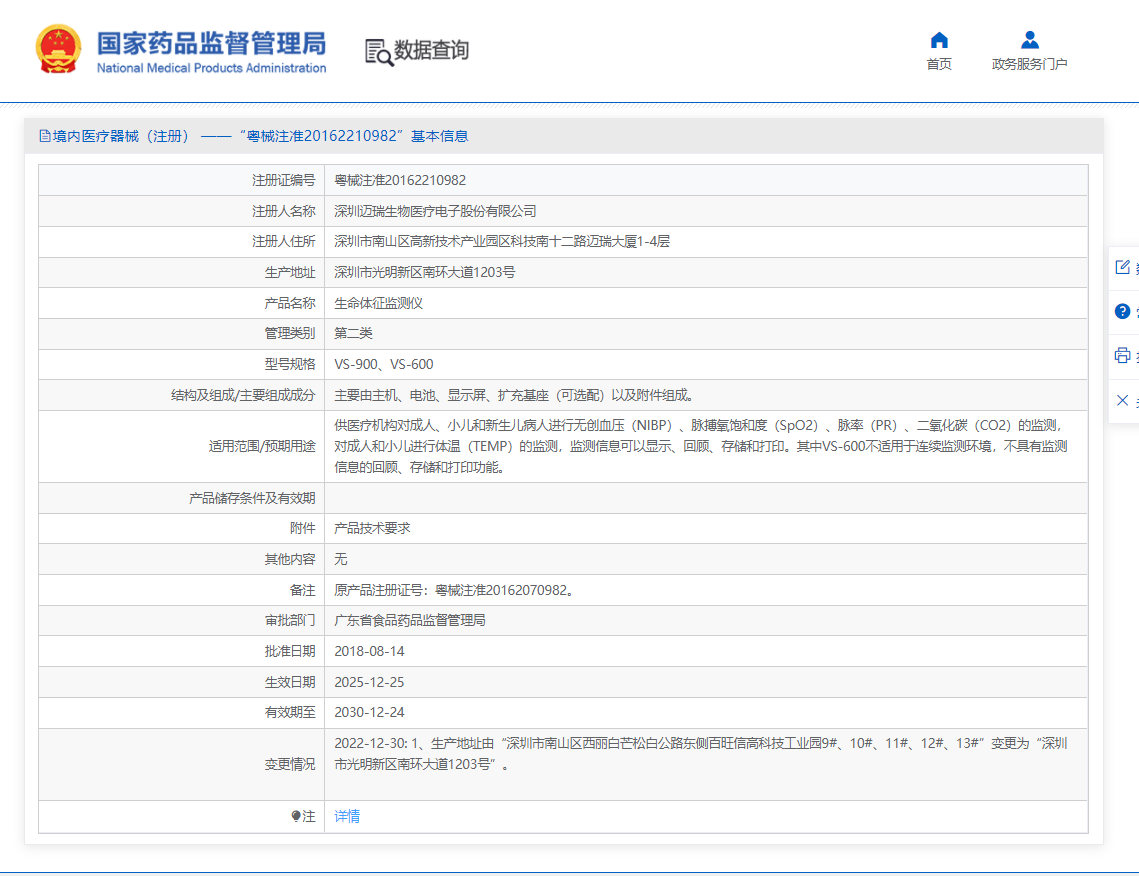
Task: Select 其他内容 value 无
Action: tap(341, 559)
